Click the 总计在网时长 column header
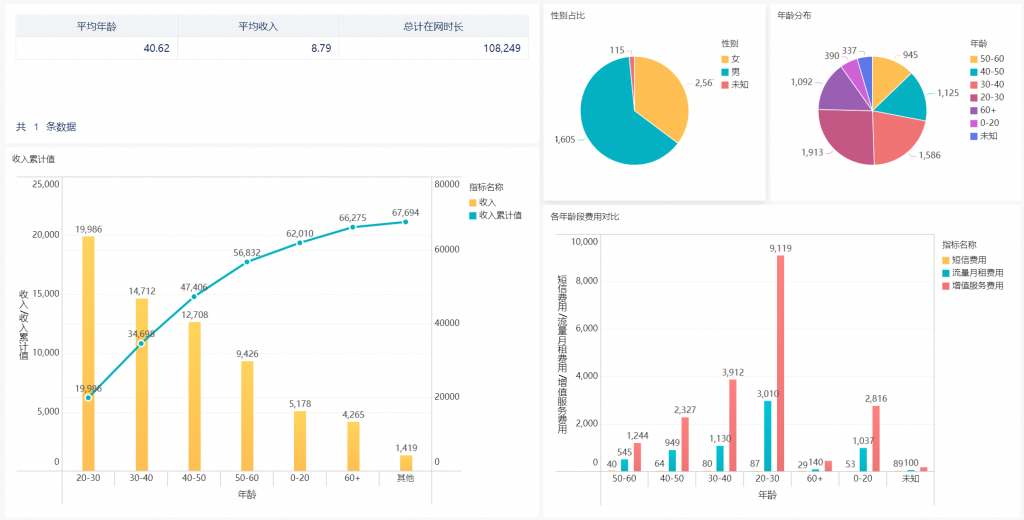Image resolution: width=1024 pixels, height=520 pixels. (432, 26)
